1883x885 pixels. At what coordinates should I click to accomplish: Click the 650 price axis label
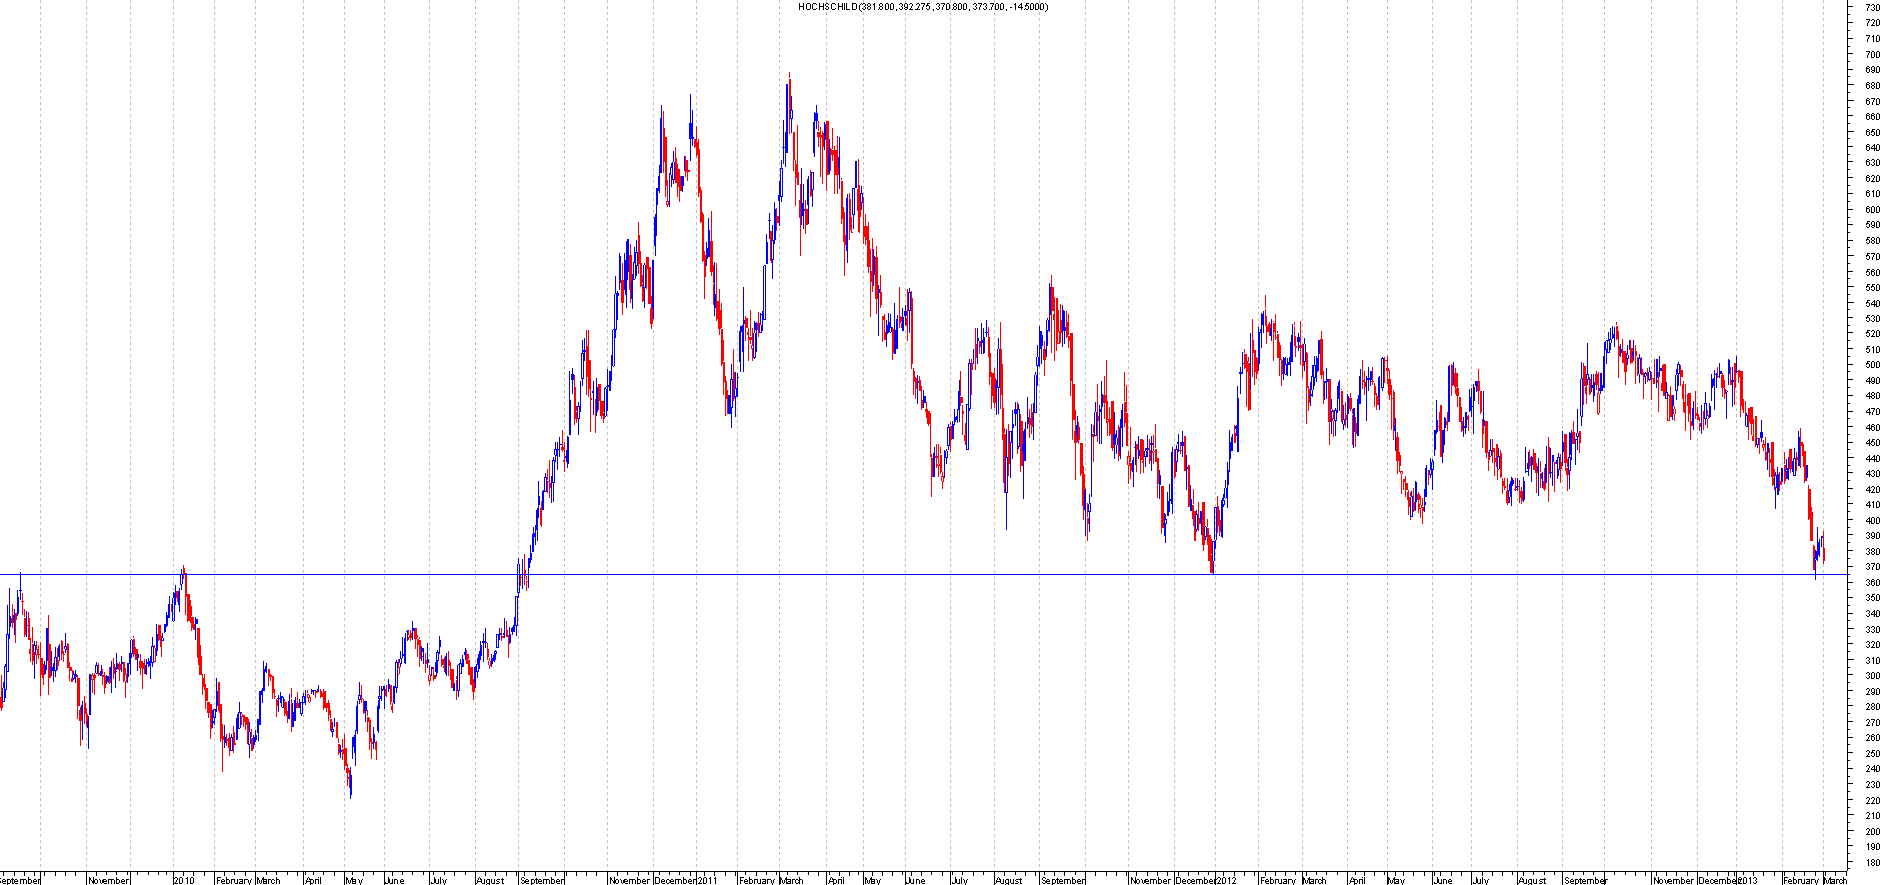[1871, 132]
